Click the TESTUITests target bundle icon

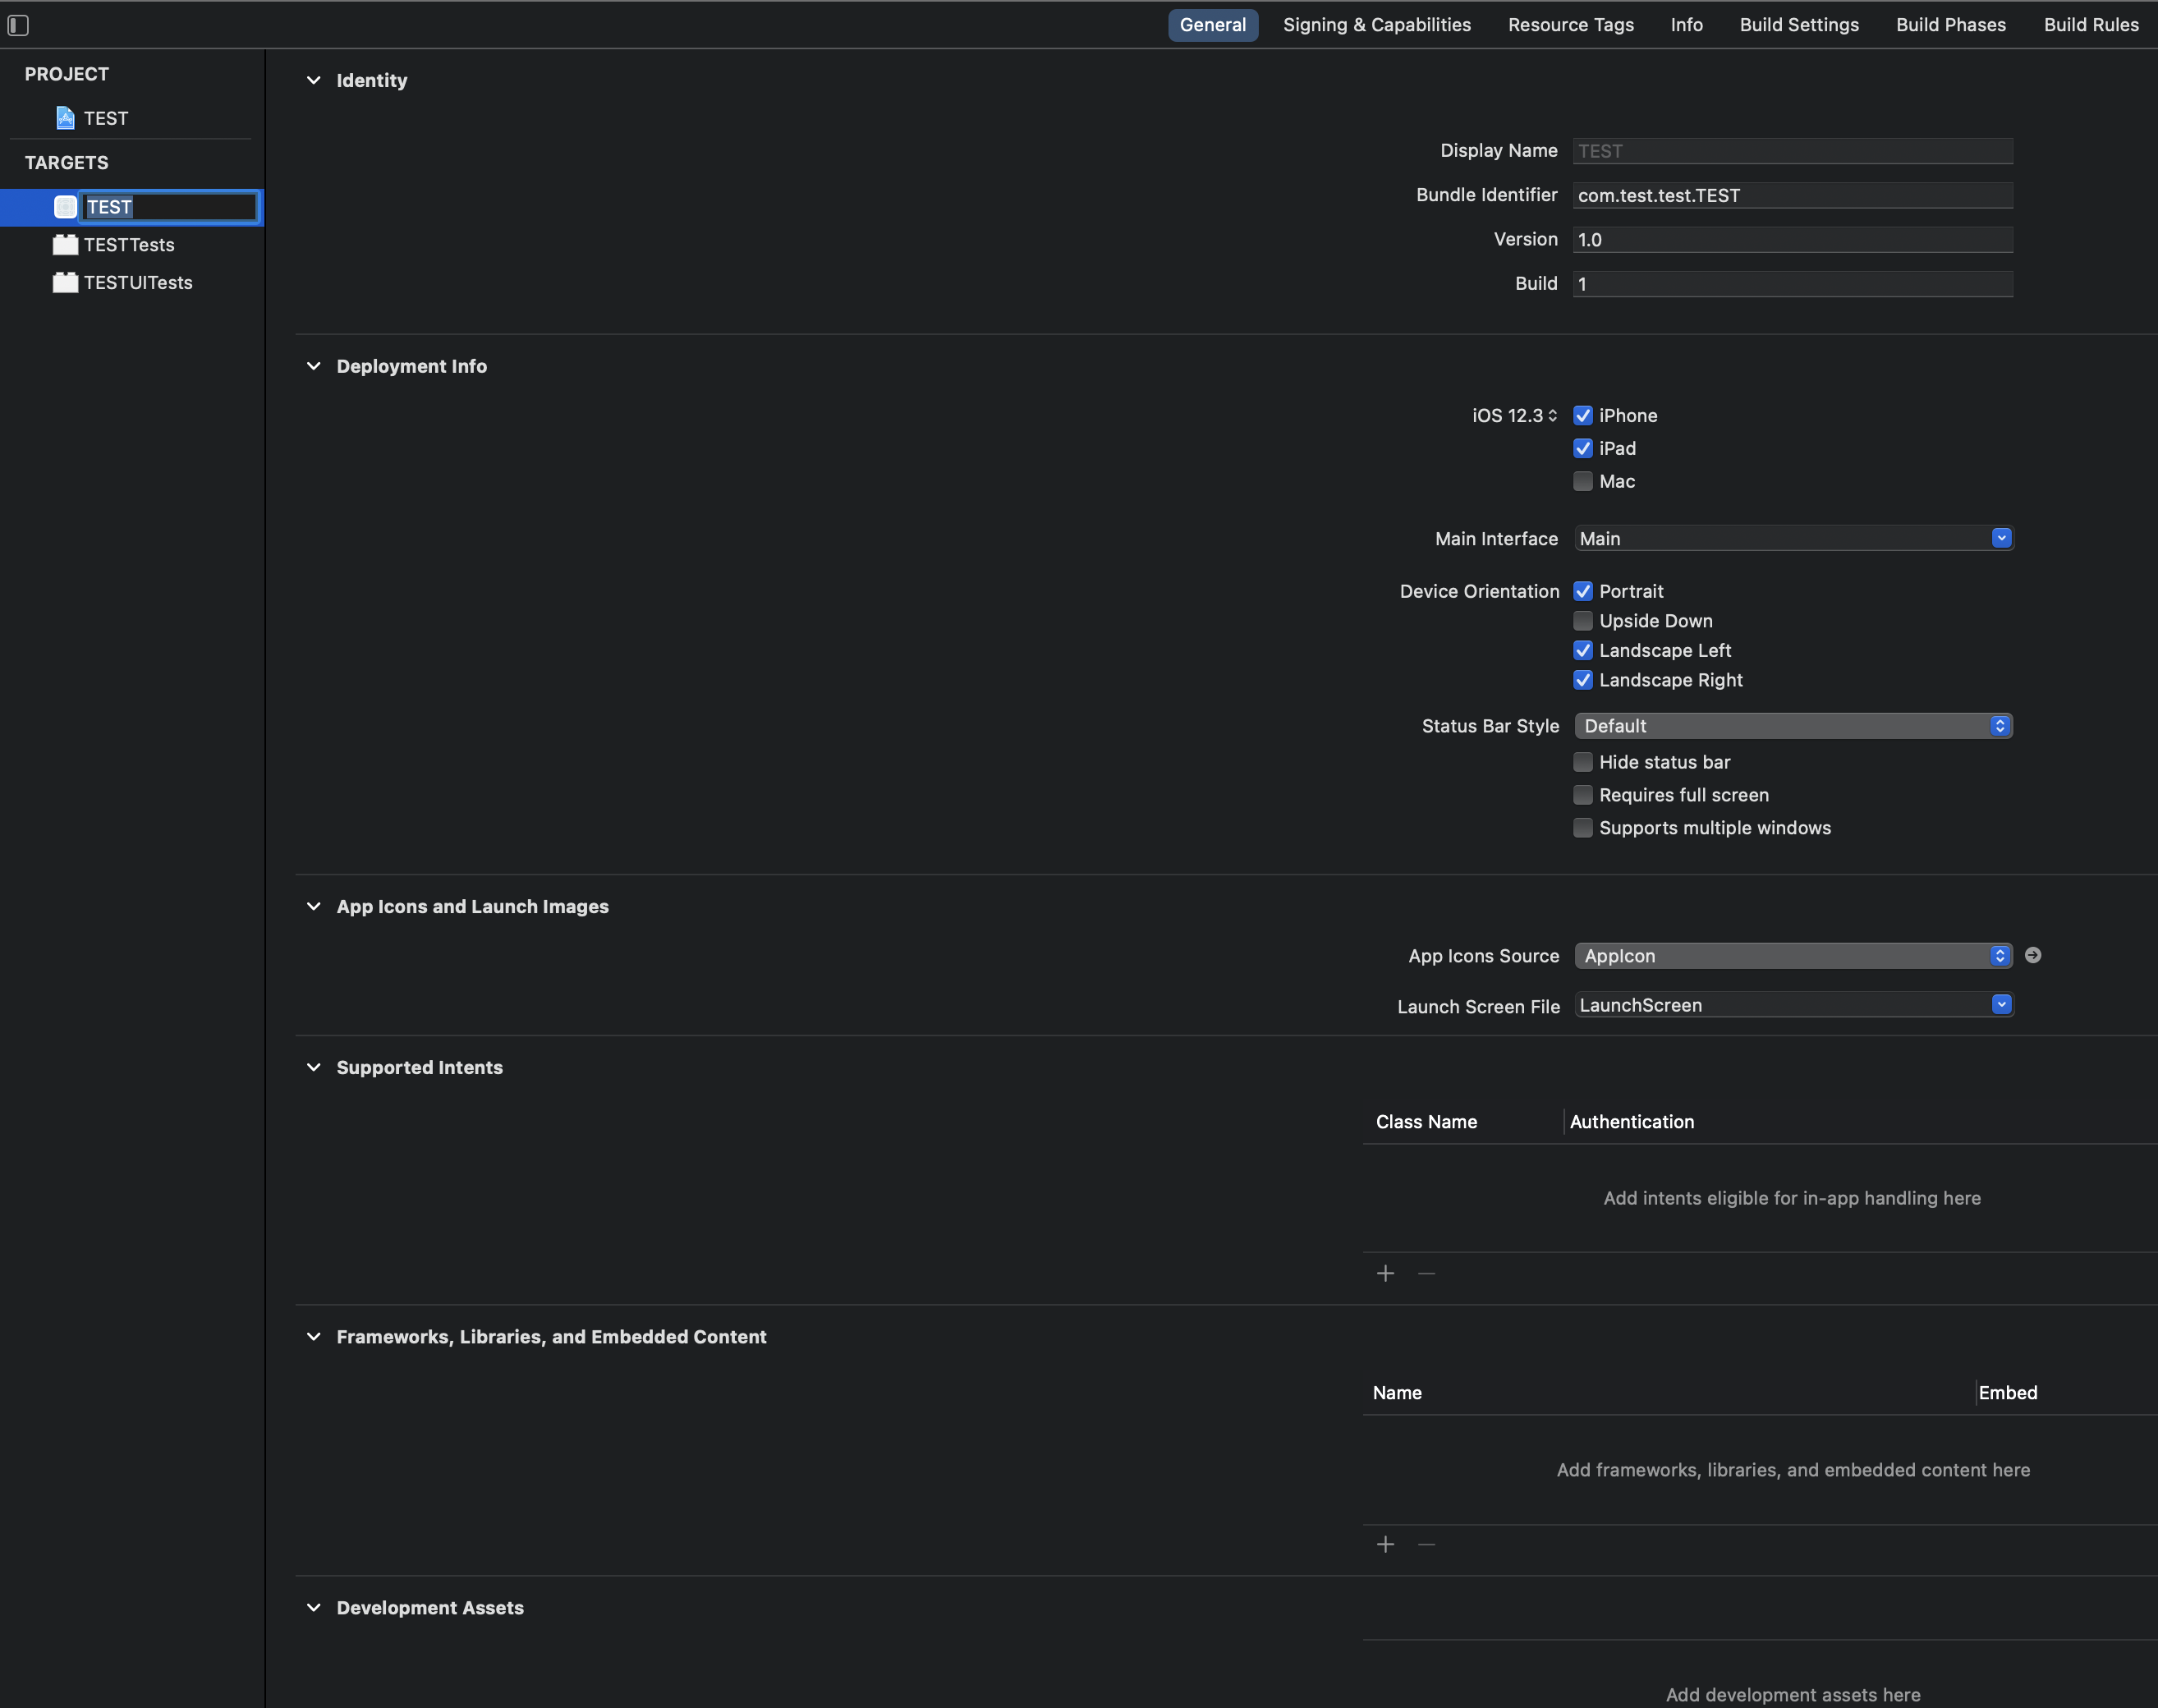click(65, 283)
